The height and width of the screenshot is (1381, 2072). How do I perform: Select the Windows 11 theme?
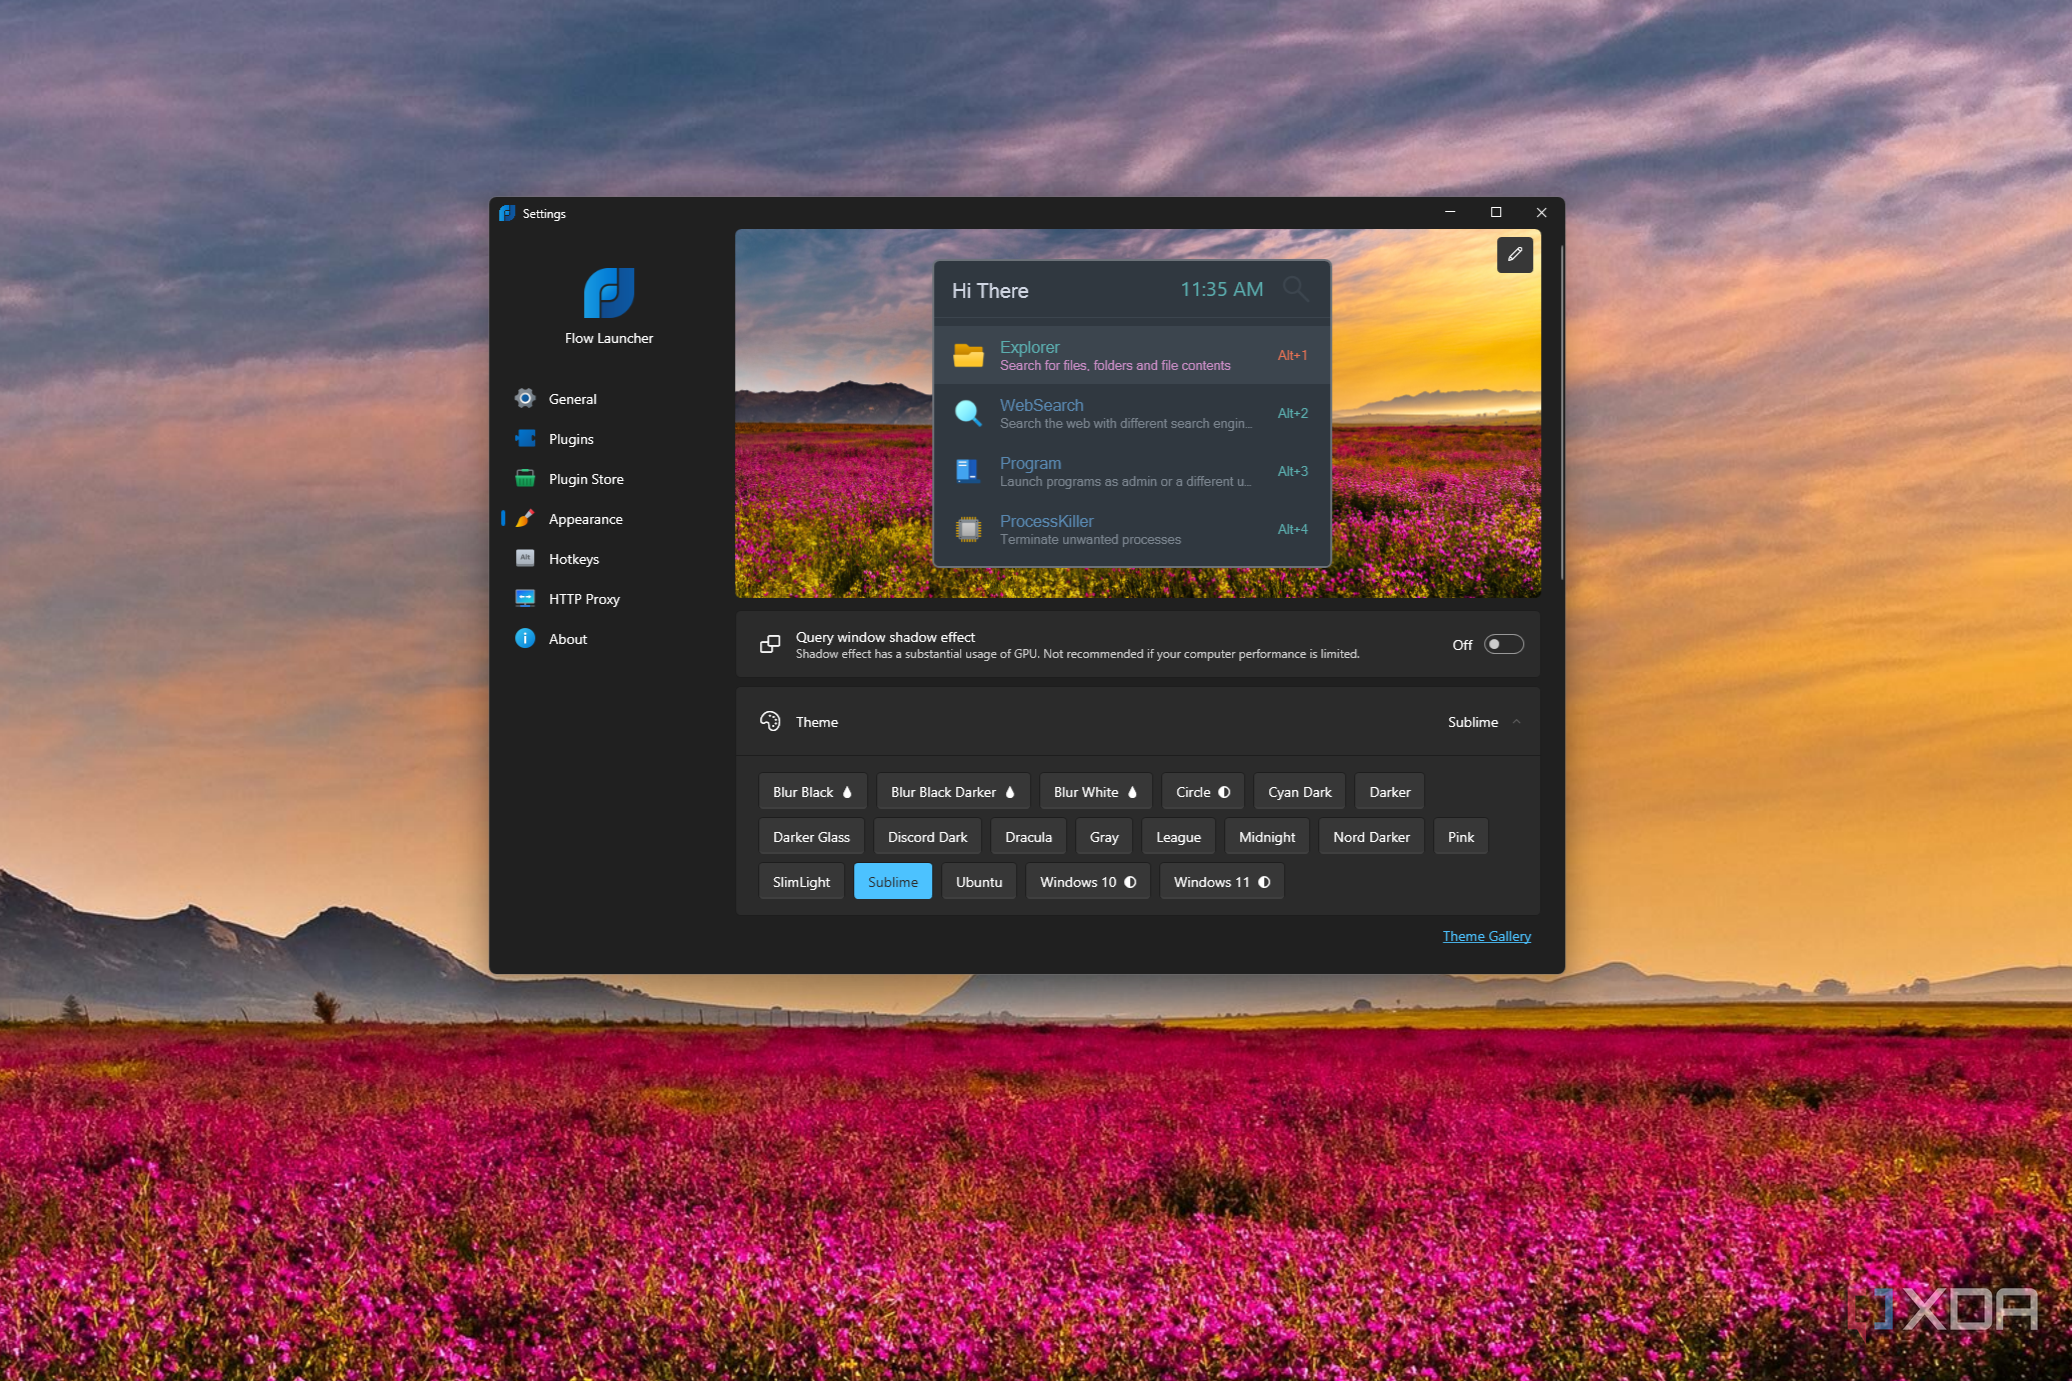coord(1221,881)
